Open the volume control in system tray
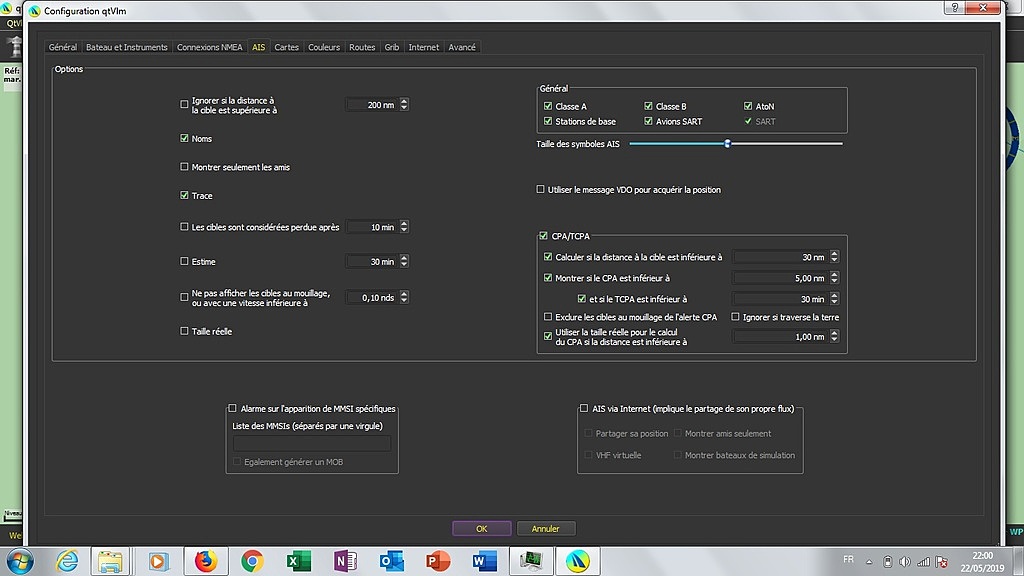The width and height of the screenshot is (1024, 576). (x=904, y=562)
